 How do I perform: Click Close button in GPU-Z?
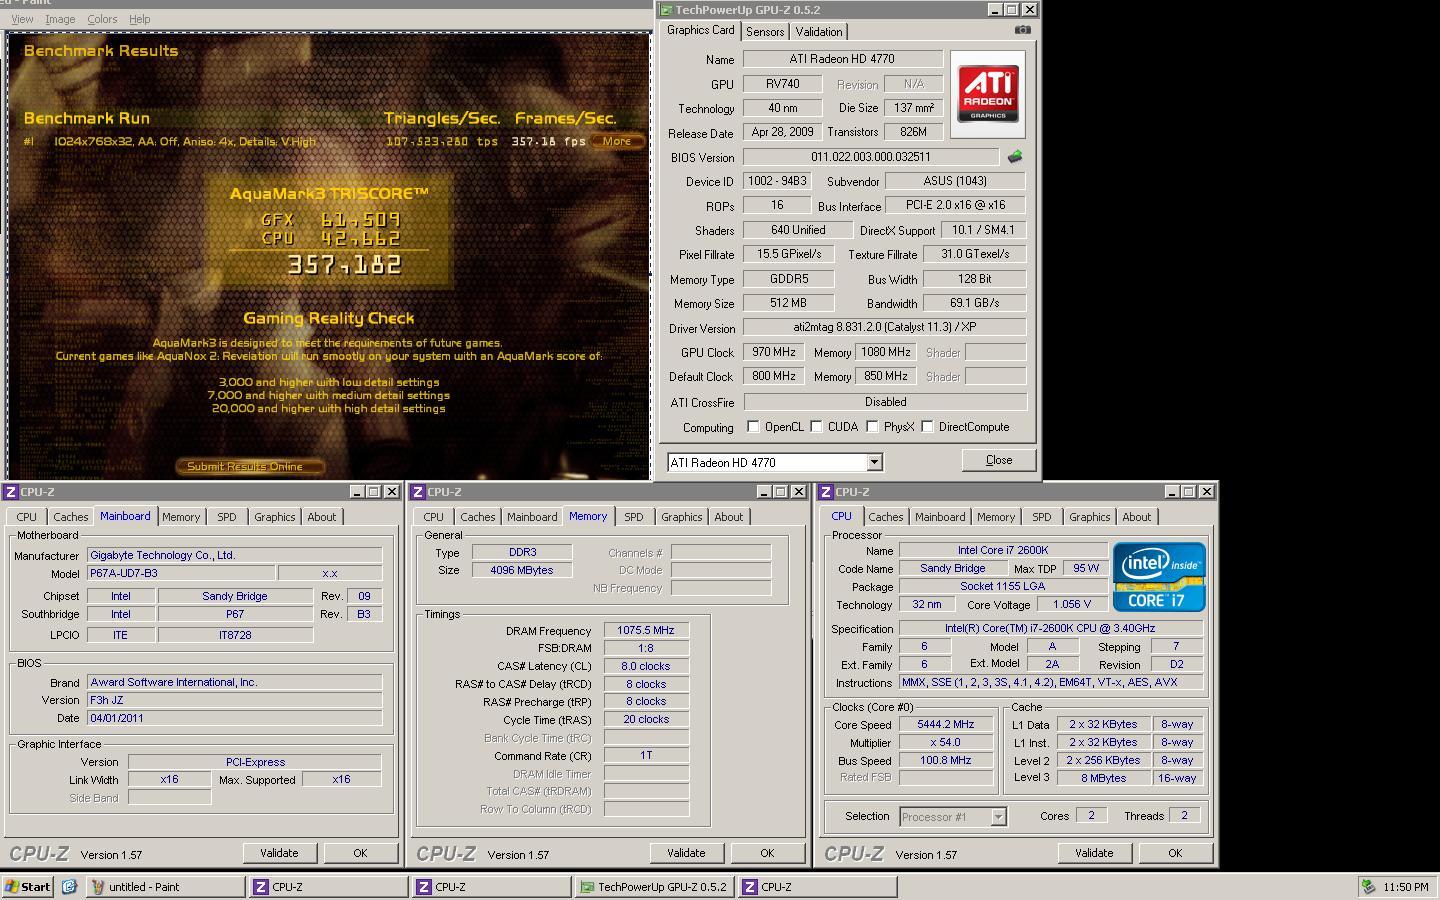pyautogui.click(x=999, y=460)
